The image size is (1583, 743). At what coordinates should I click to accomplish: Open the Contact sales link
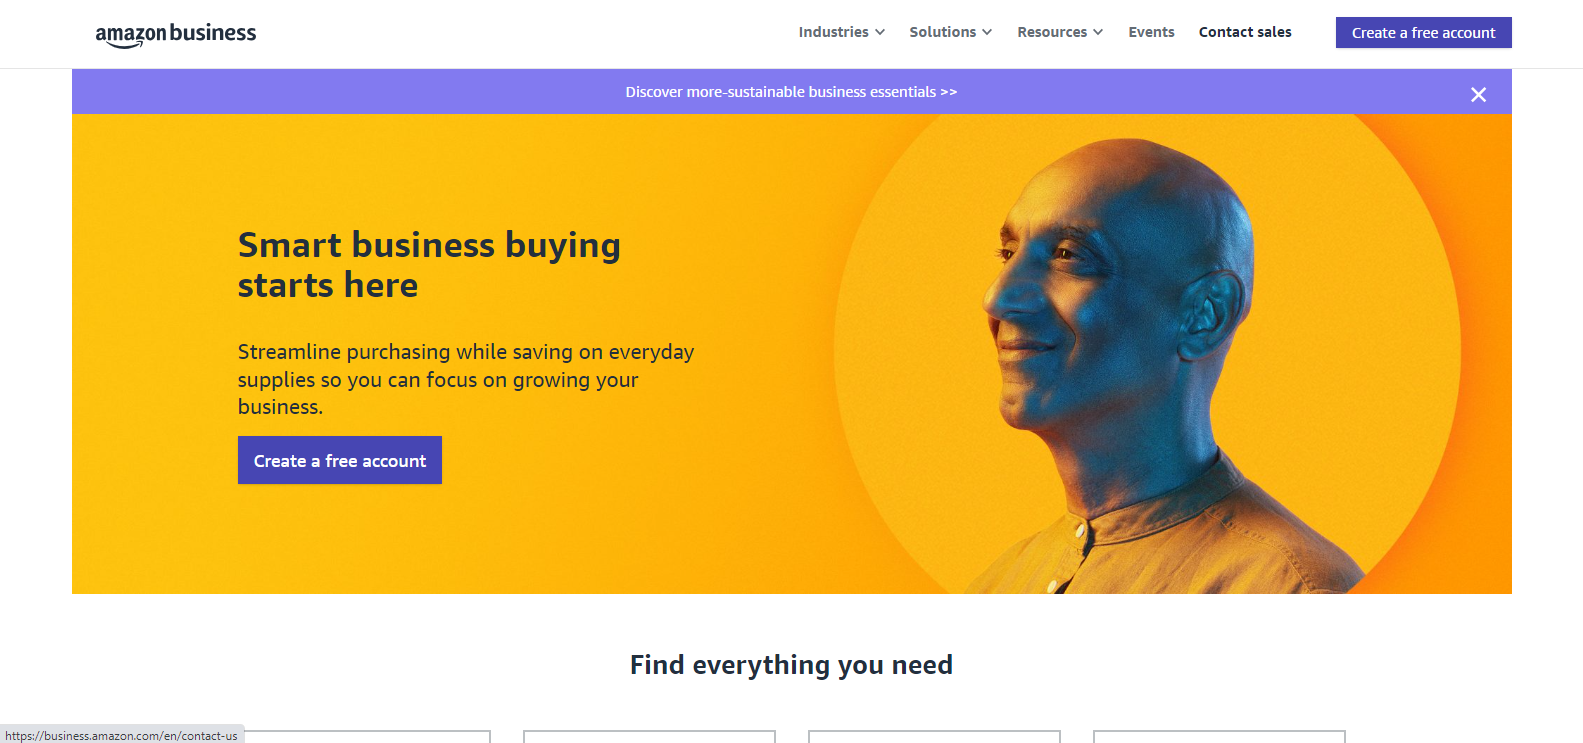pos(1245,32)
